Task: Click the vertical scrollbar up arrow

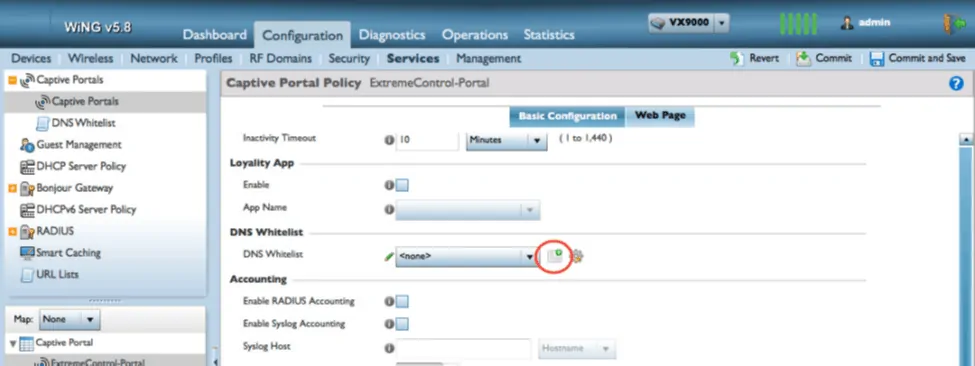Action: point(966,139)
